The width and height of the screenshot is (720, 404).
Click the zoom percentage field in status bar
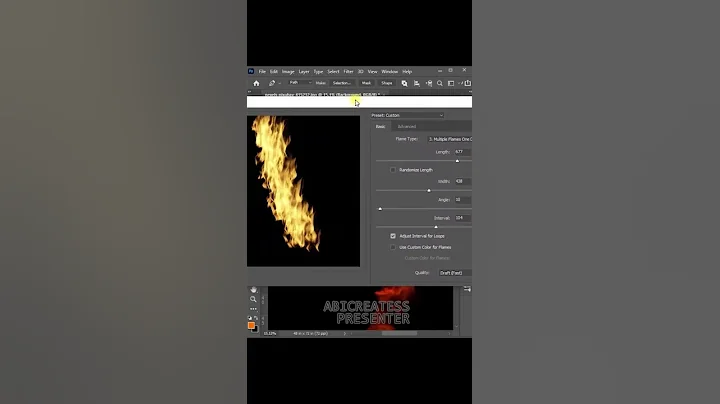pos(270,334)
